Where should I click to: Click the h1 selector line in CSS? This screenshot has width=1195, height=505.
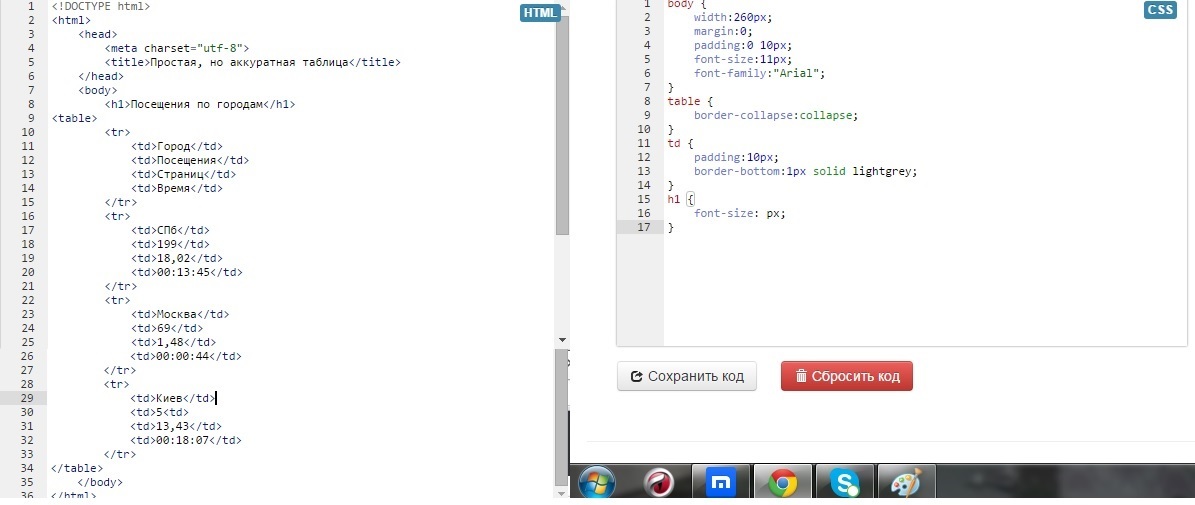tap(681, 200)
